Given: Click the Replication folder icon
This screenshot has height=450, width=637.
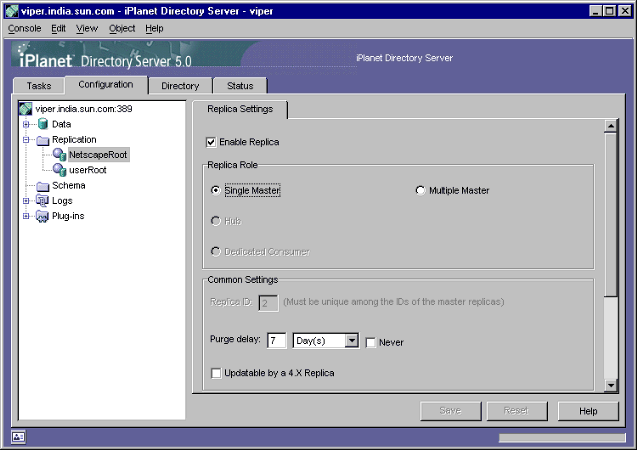Looking at the screenshot, I should pyautogui.click(x=43, y=140).
